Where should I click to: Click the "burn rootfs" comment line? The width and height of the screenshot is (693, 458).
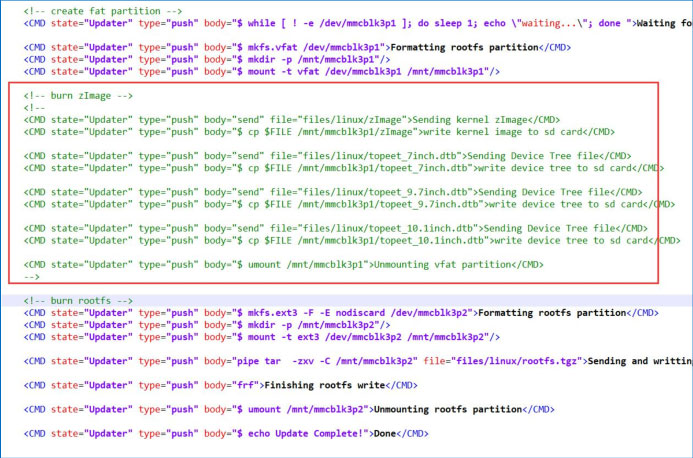pyautogui.click(x=78, y=301)
